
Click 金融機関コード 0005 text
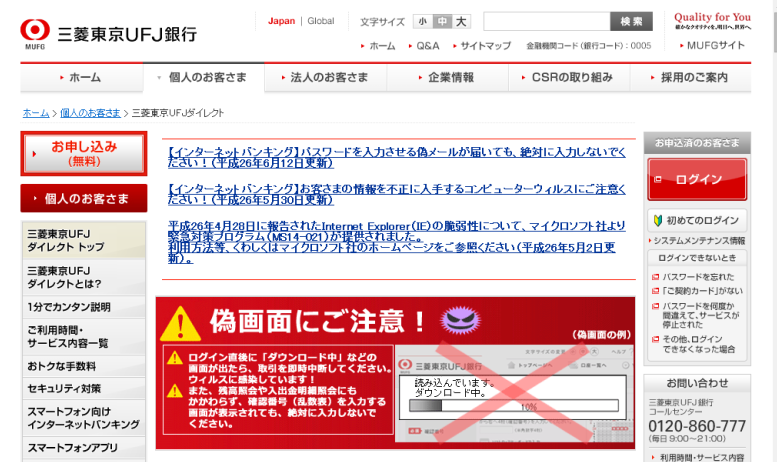(589, 46)
